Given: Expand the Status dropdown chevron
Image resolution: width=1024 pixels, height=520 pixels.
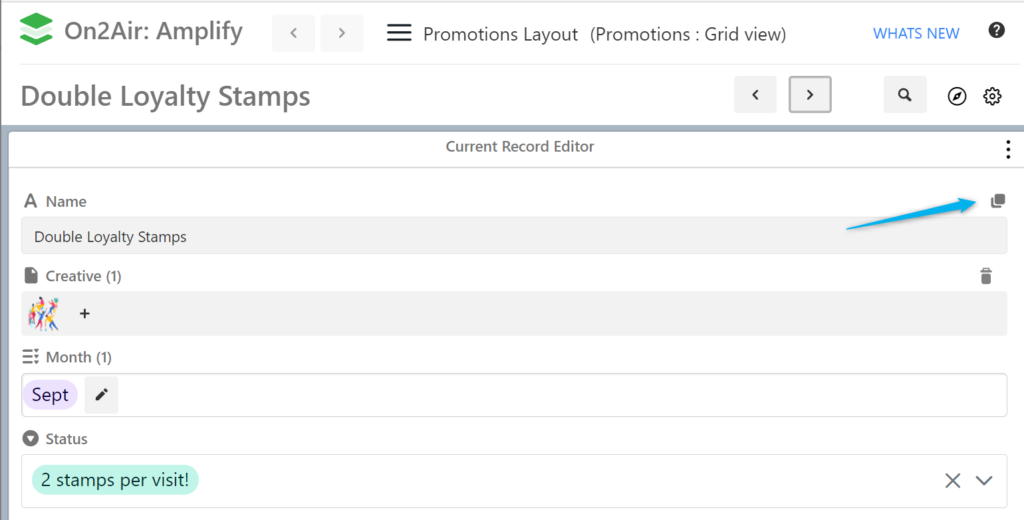Looking at the screenshot, I should [984, 481].
